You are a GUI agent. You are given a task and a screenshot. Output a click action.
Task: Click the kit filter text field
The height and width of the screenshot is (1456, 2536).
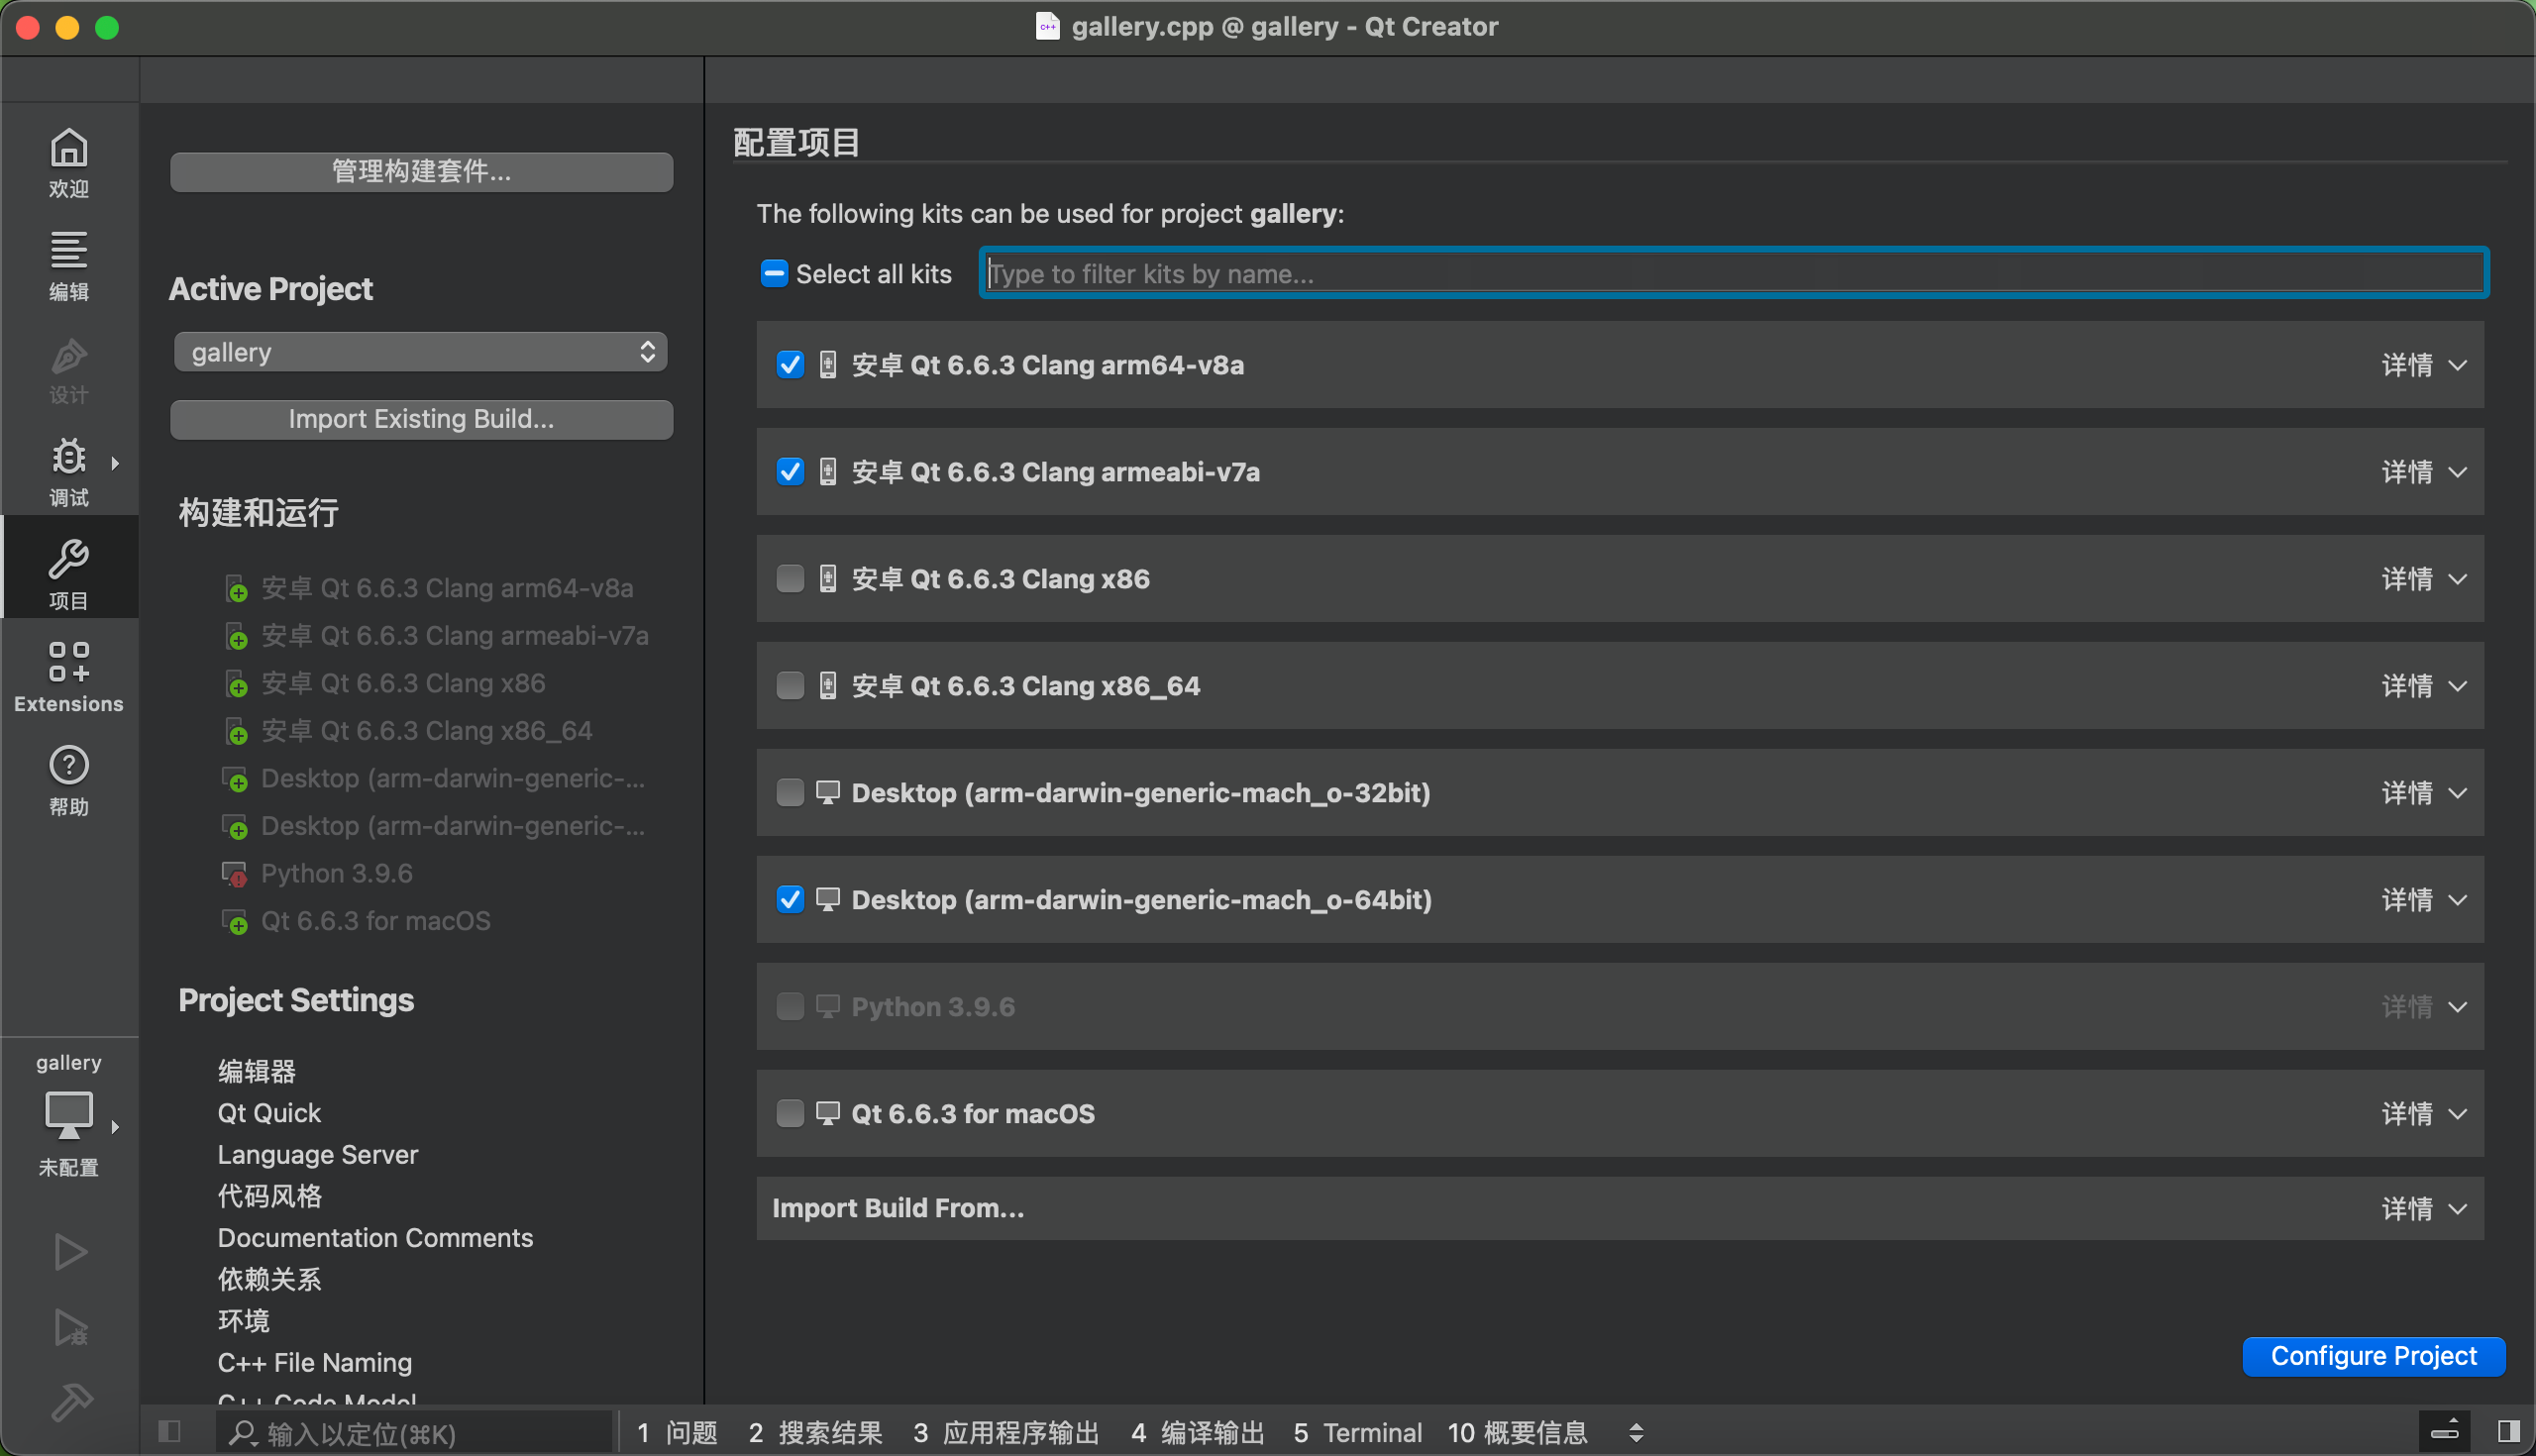coord(1734,273)
